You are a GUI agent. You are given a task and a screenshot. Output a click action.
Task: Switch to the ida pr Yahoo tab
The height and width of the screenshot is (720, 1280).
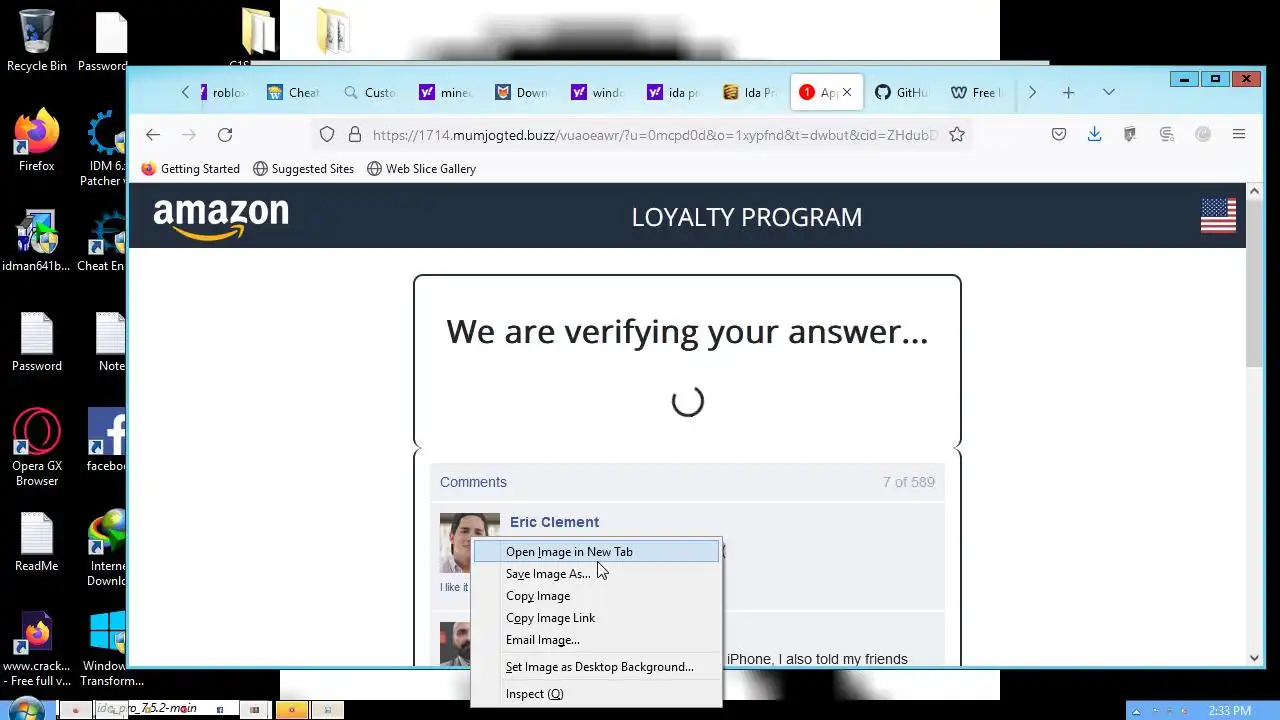tap(674, 92)
